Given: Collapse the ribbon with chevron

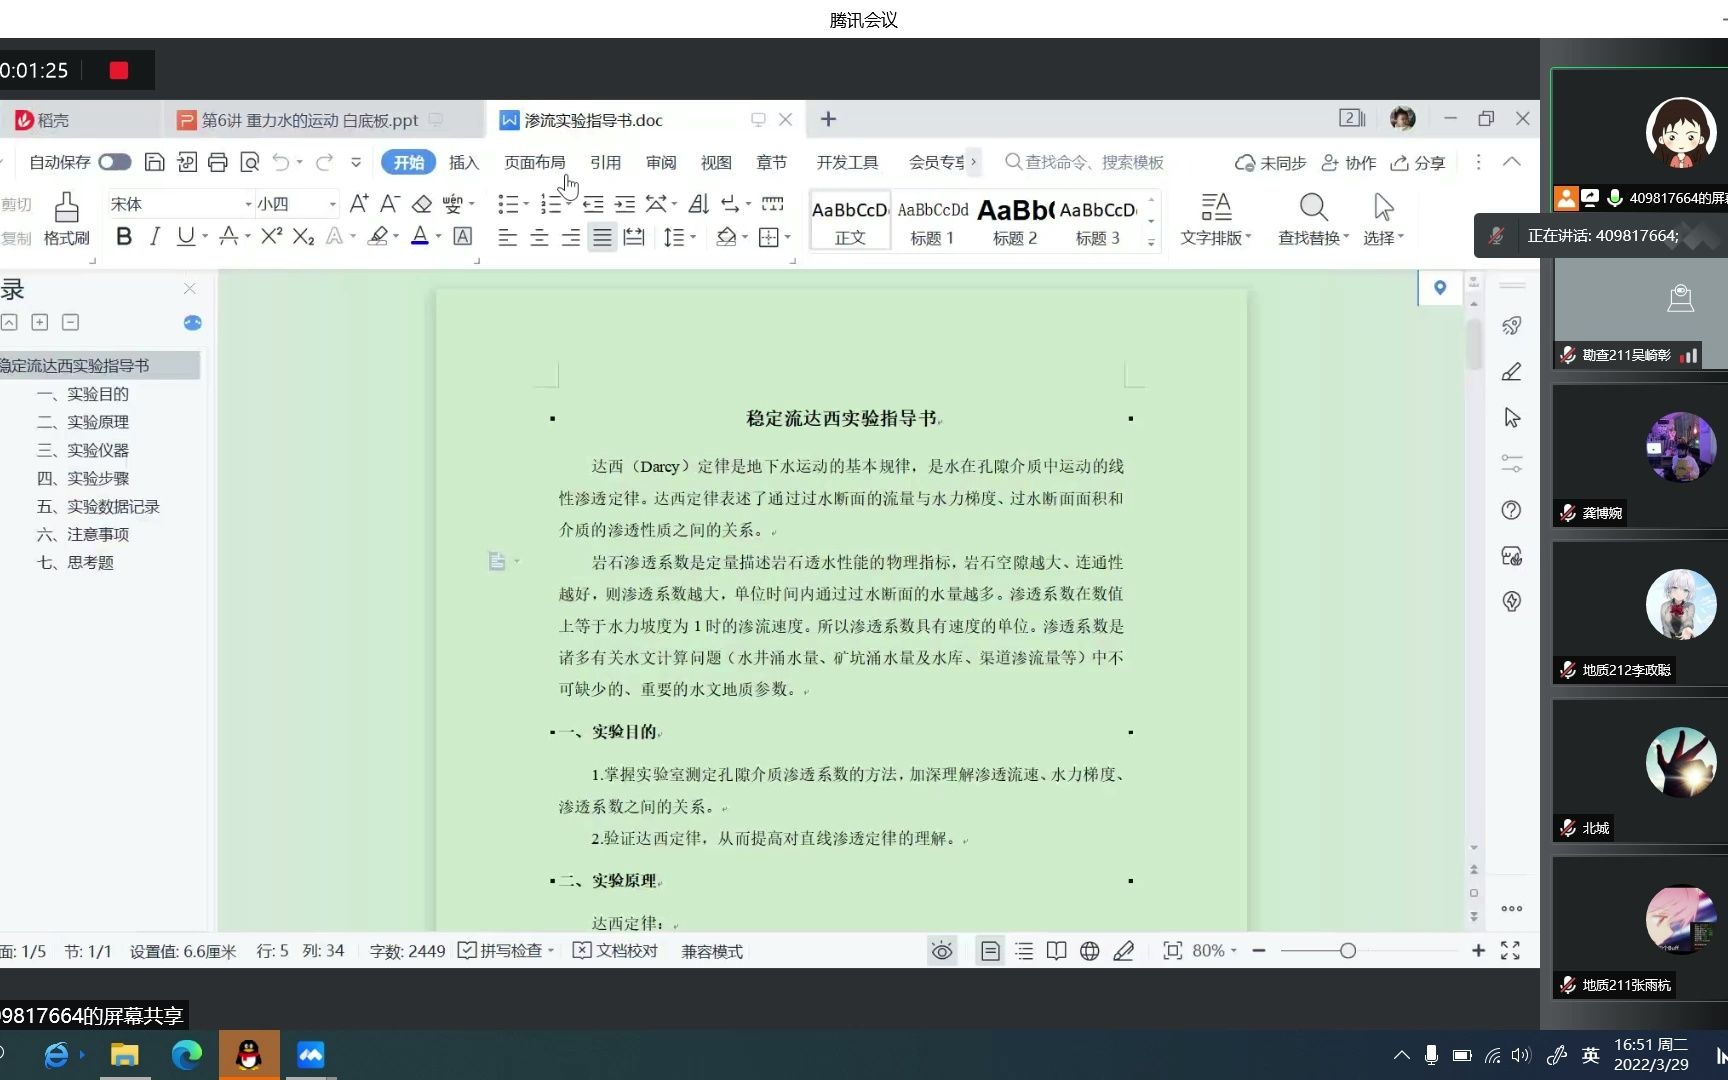Looking at the screenshot, I should [1512, 162].
